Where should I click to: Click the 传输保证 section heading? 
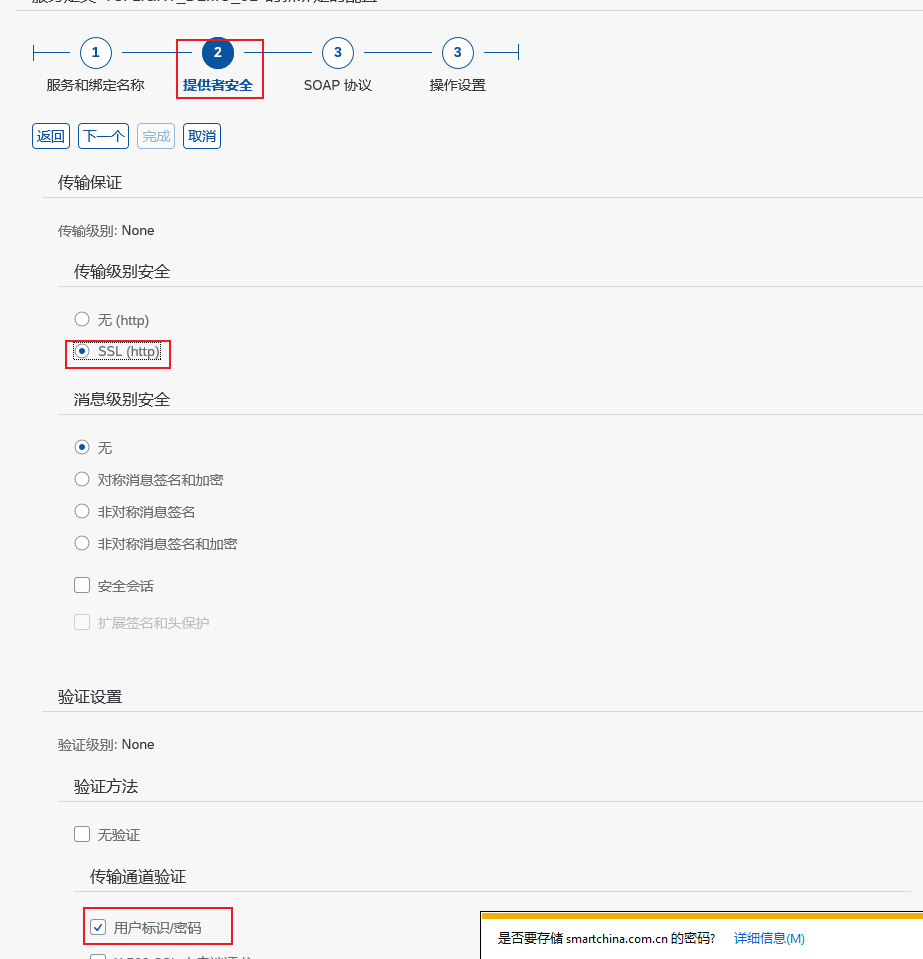tap(90, 182)
